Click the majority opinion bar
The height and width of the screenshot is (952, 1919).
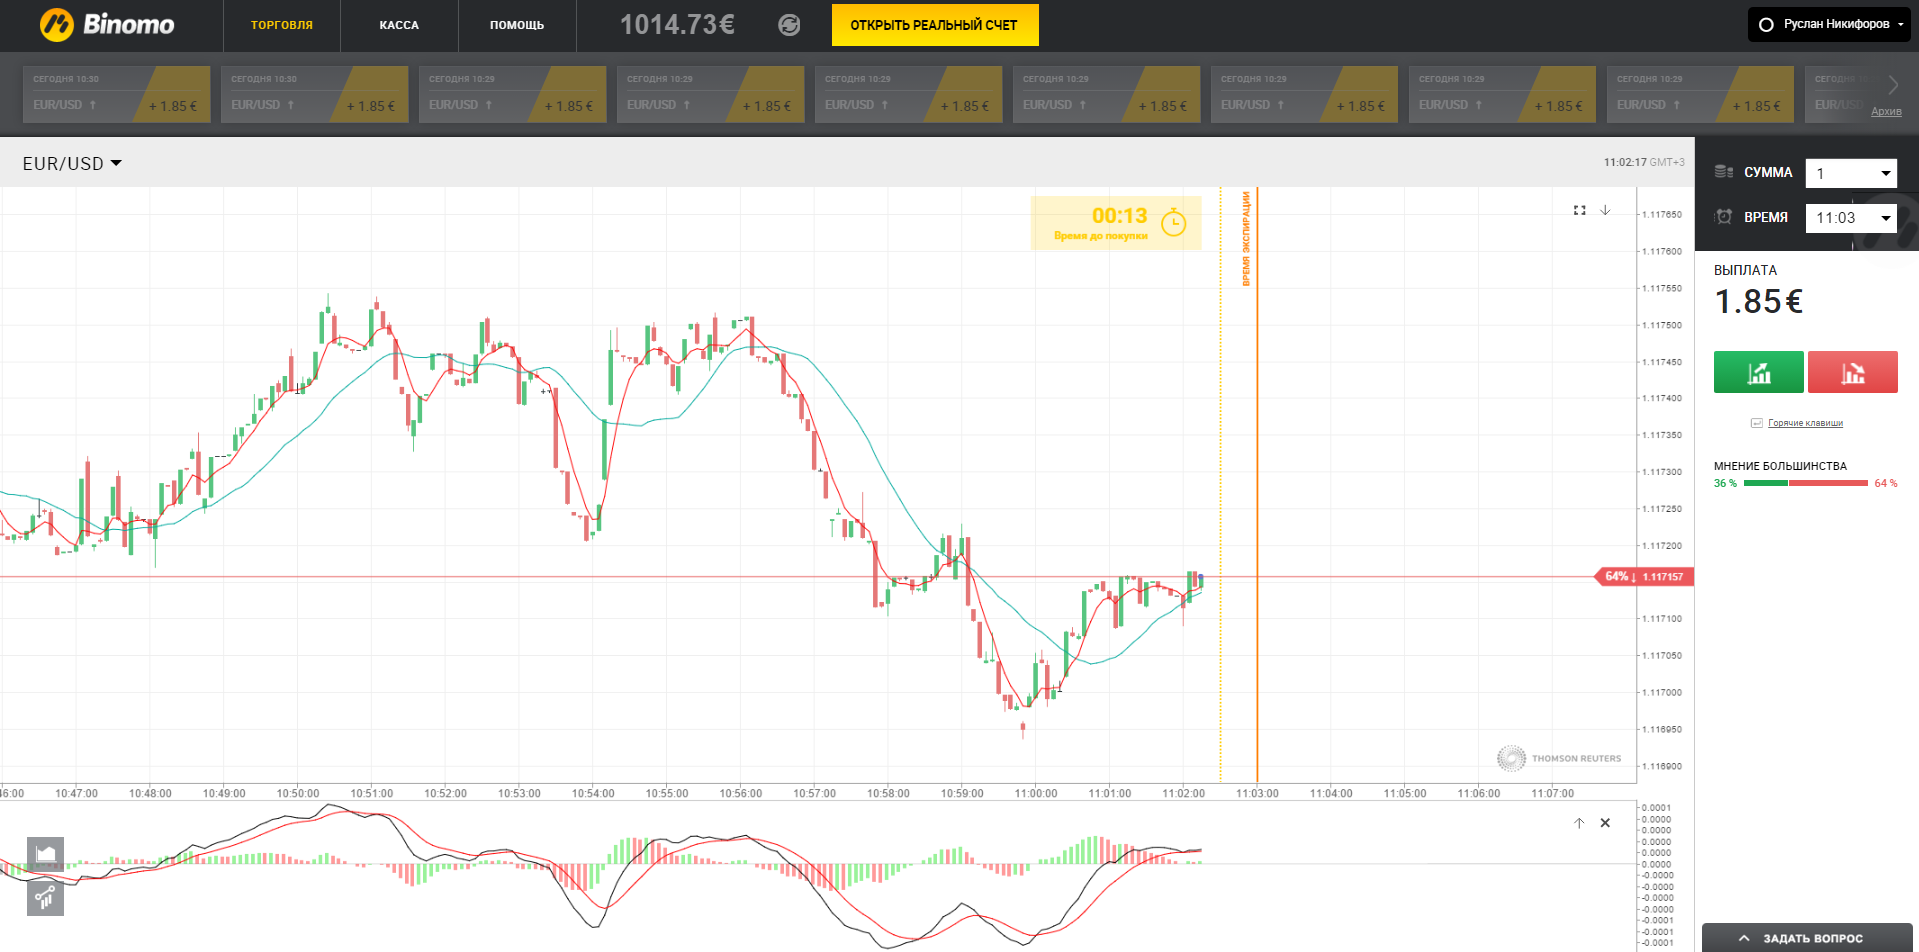point(1806,483)
